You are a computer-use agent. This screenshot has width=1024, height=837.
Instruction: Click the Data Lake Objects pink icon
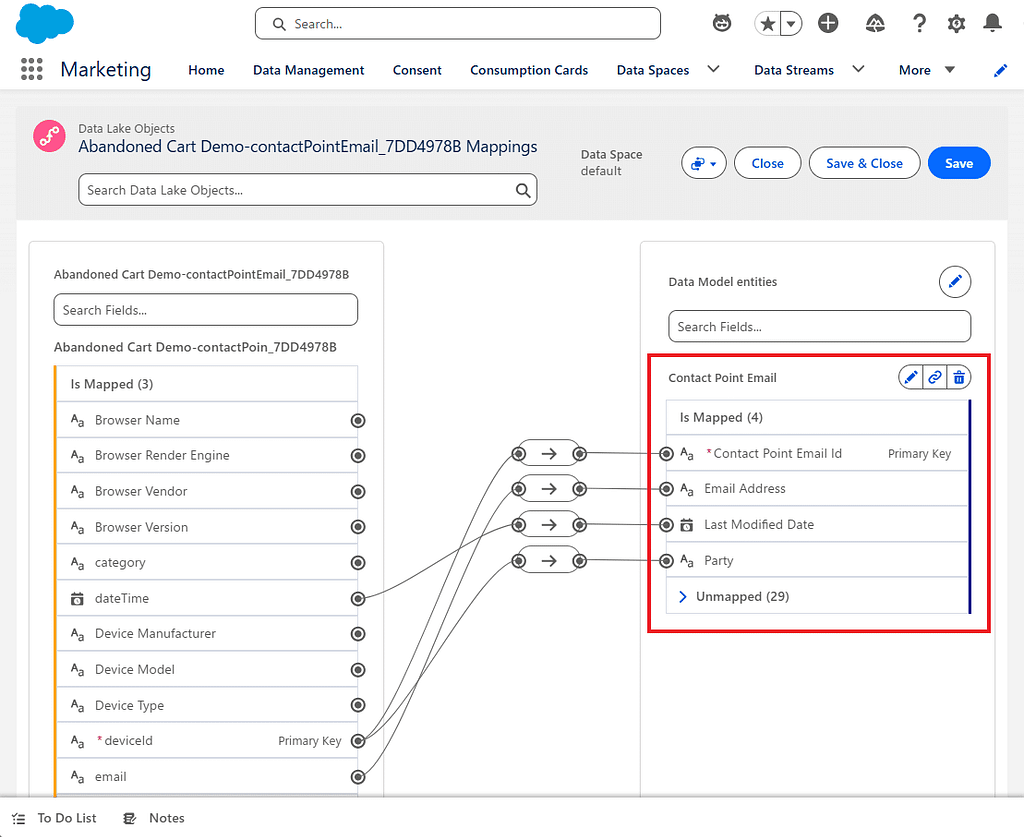[x=50, y=136]
